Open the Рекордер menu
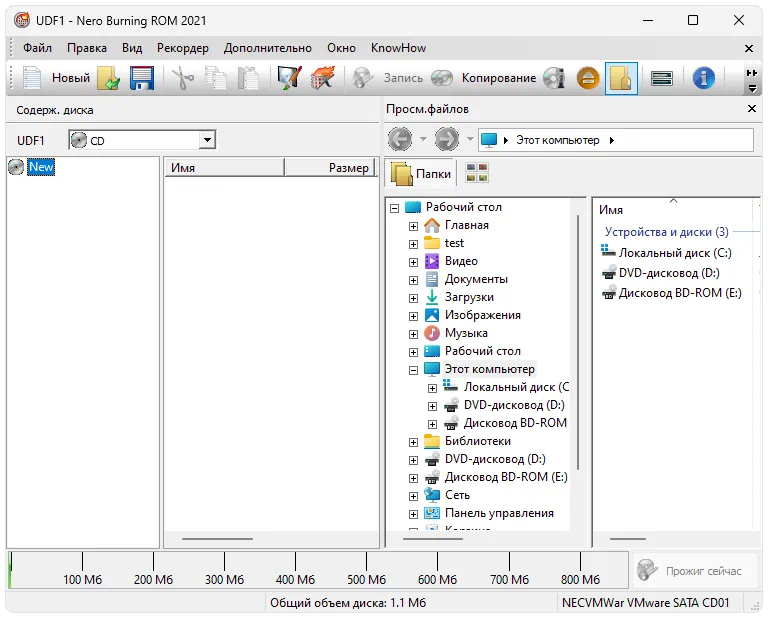768x618 pixels. [x=183, y=48]
